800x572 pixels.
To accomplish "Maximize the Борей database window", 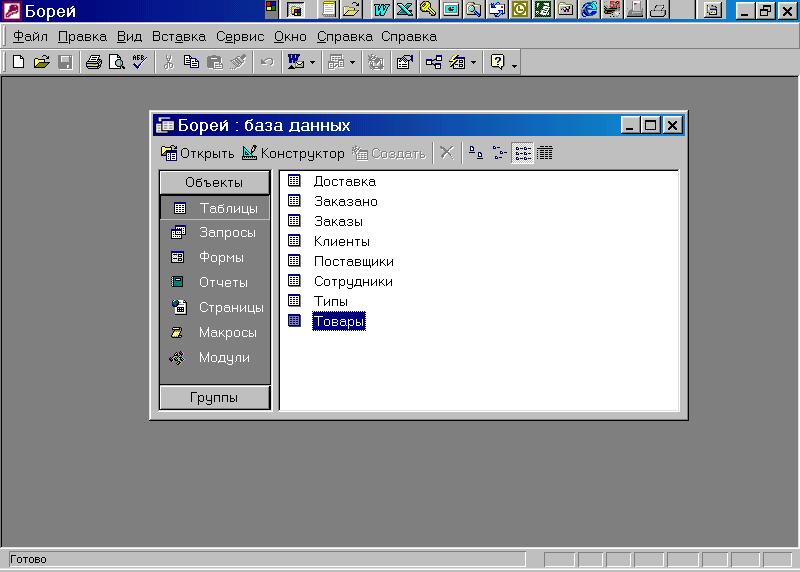I will click(651, 125).
